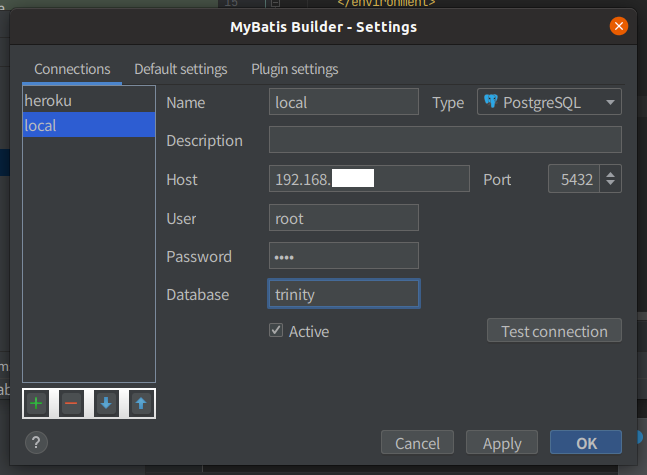Click the Apply button

(502, 443)
